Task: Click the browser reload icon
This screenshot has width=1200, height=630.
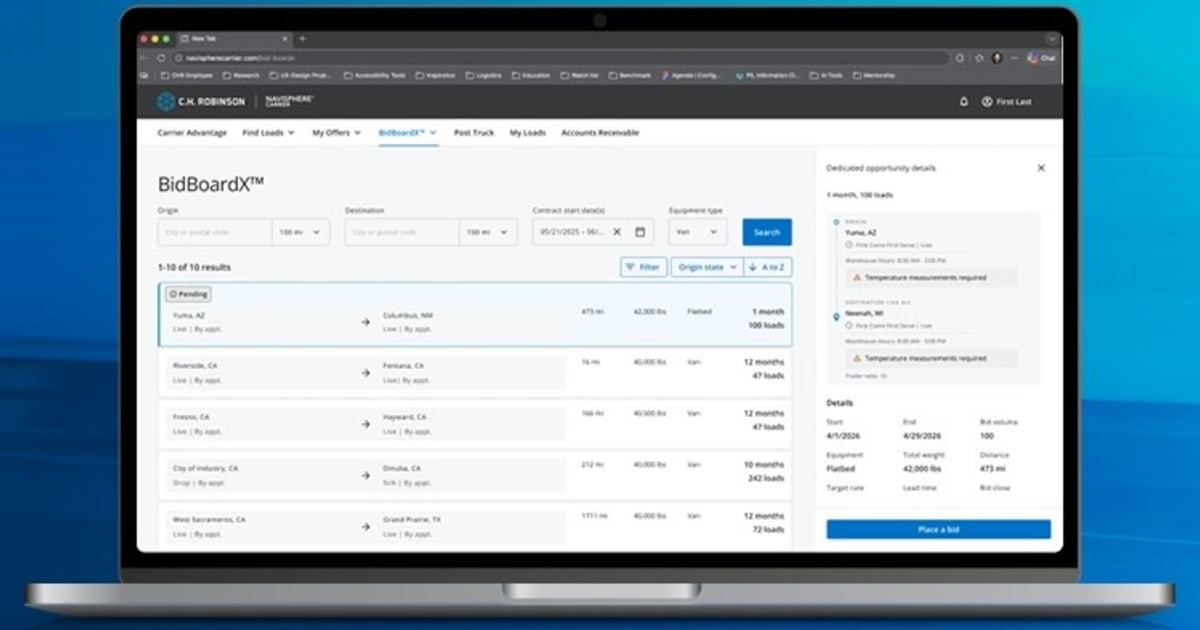Action: pyautogui.click(x=162, y=58)
